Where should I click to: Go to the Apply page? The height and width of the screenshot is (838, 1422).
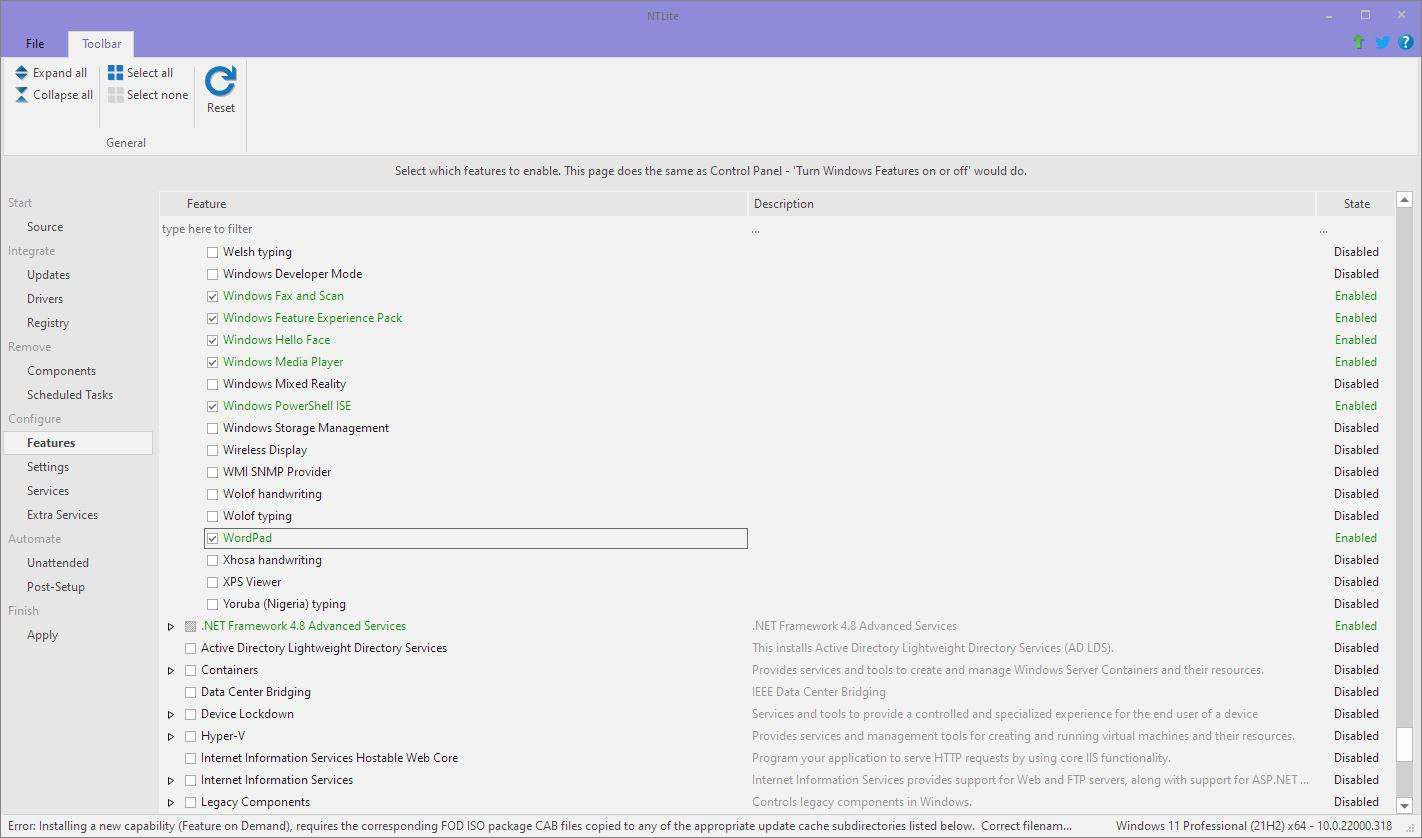pyautogui.click(x=42, y=635)
